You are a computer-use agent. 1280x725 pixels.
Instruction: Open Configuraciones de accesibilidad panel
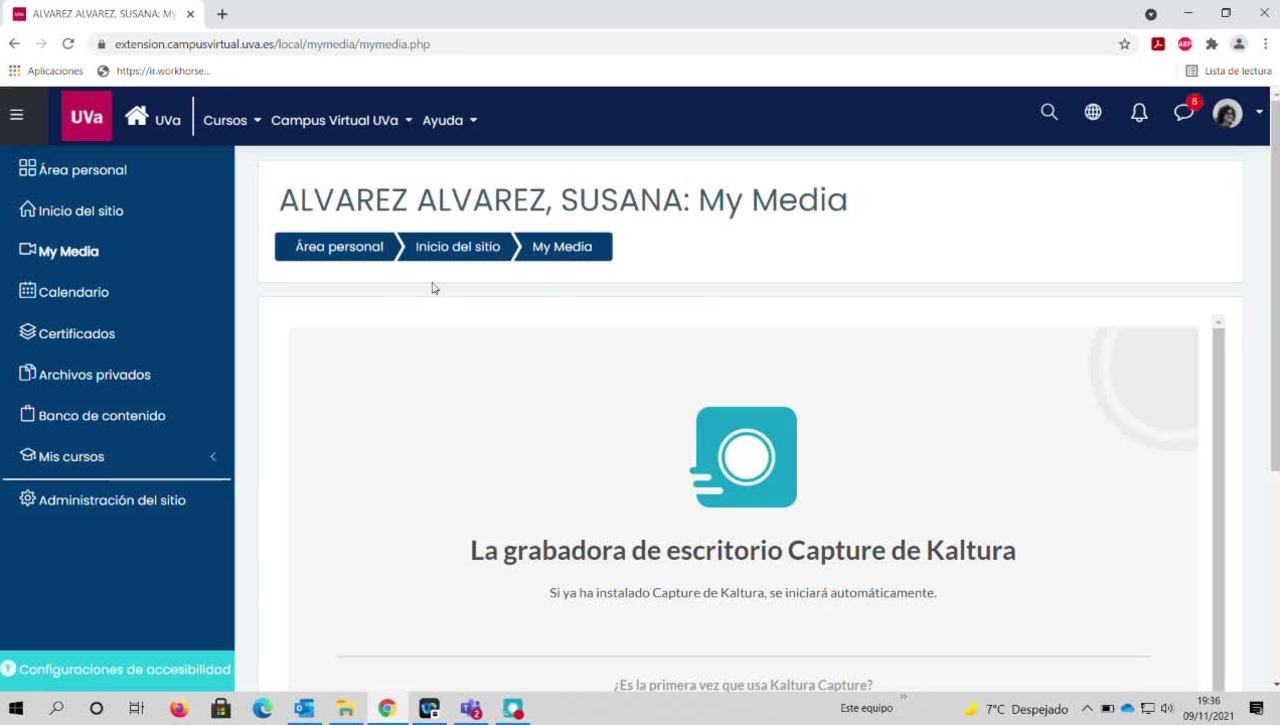coord(117,669)
